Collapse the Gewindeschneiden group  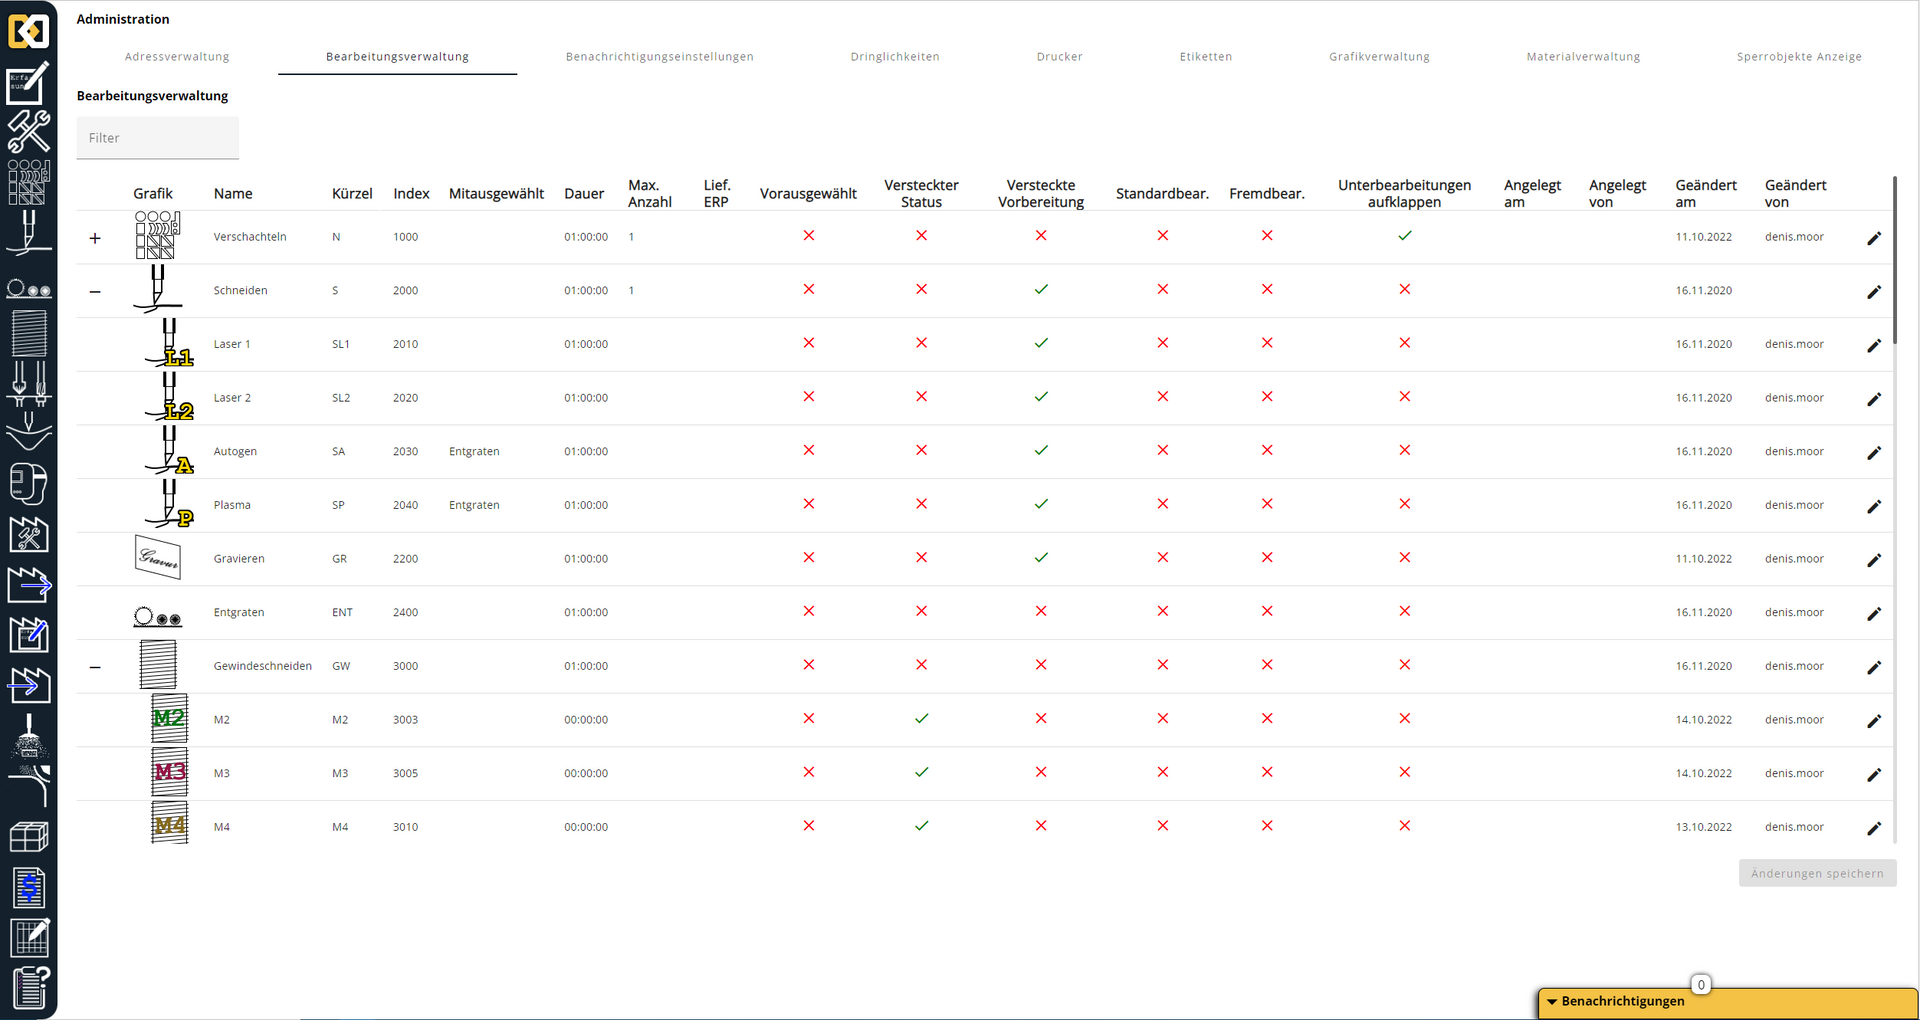[95, 665]
